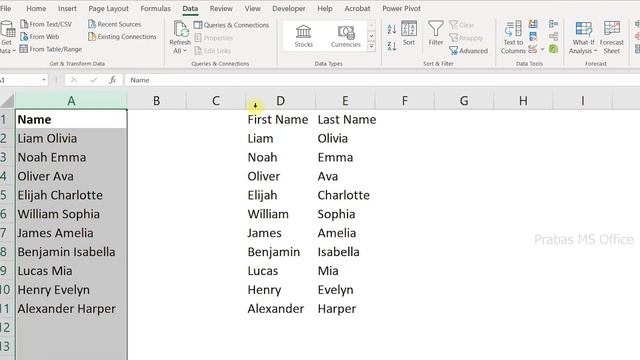Open the Developer tab

click(x=289, y=8)
